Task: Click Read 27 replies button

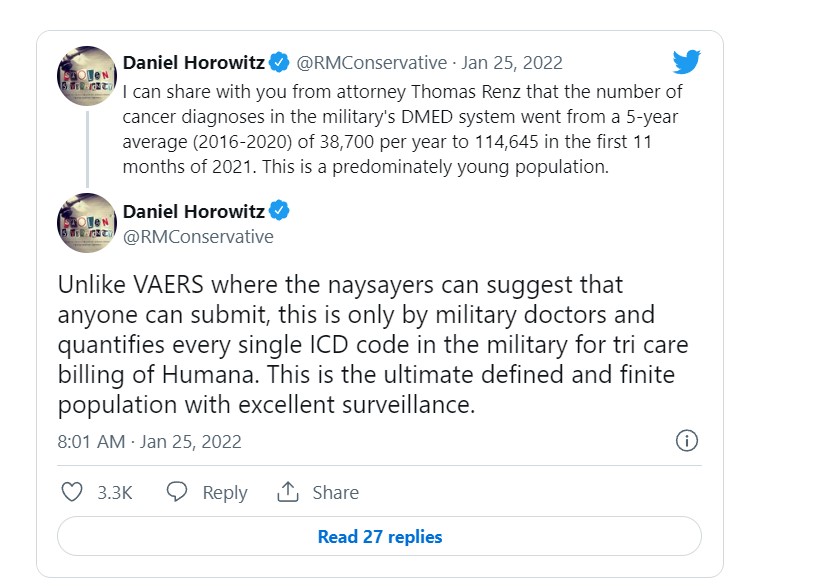Action: click(379, 536)
